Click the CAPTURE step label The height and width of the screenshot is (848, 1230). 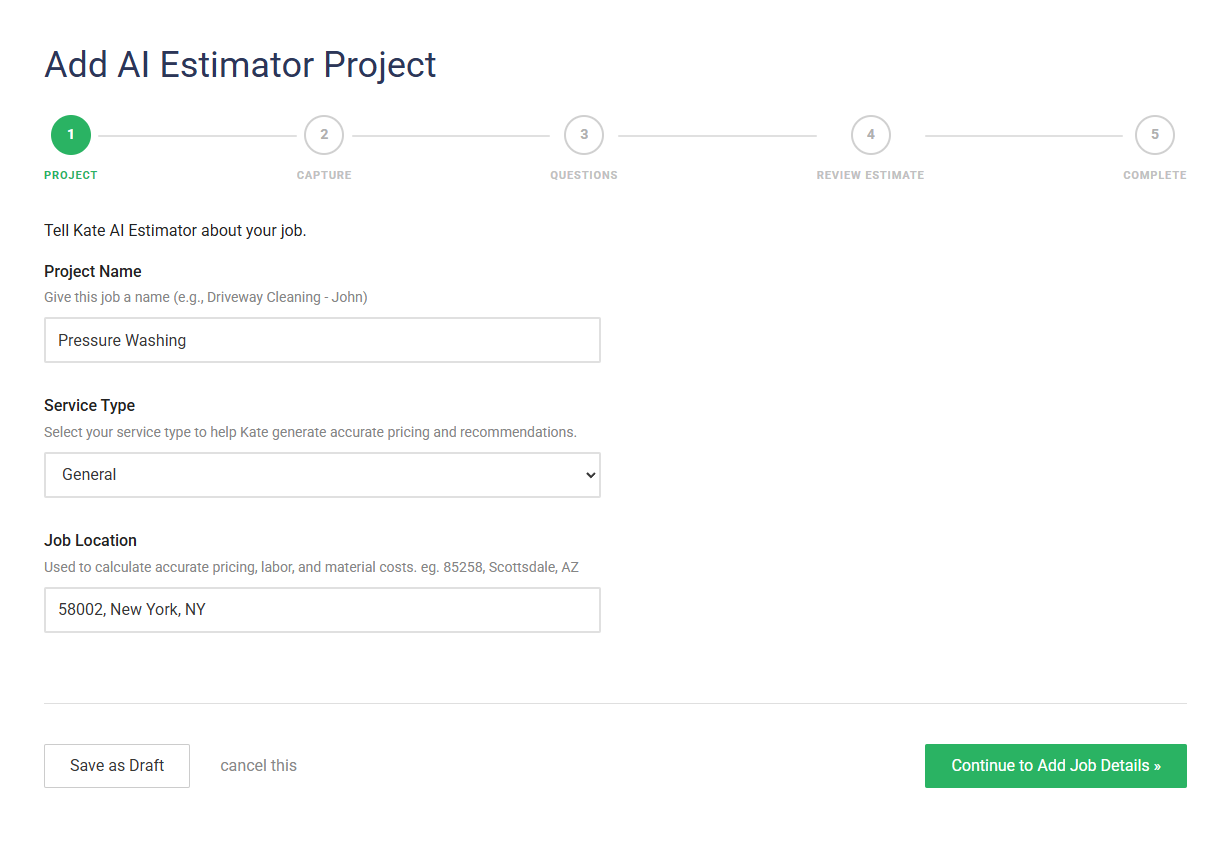click(323, 175)
